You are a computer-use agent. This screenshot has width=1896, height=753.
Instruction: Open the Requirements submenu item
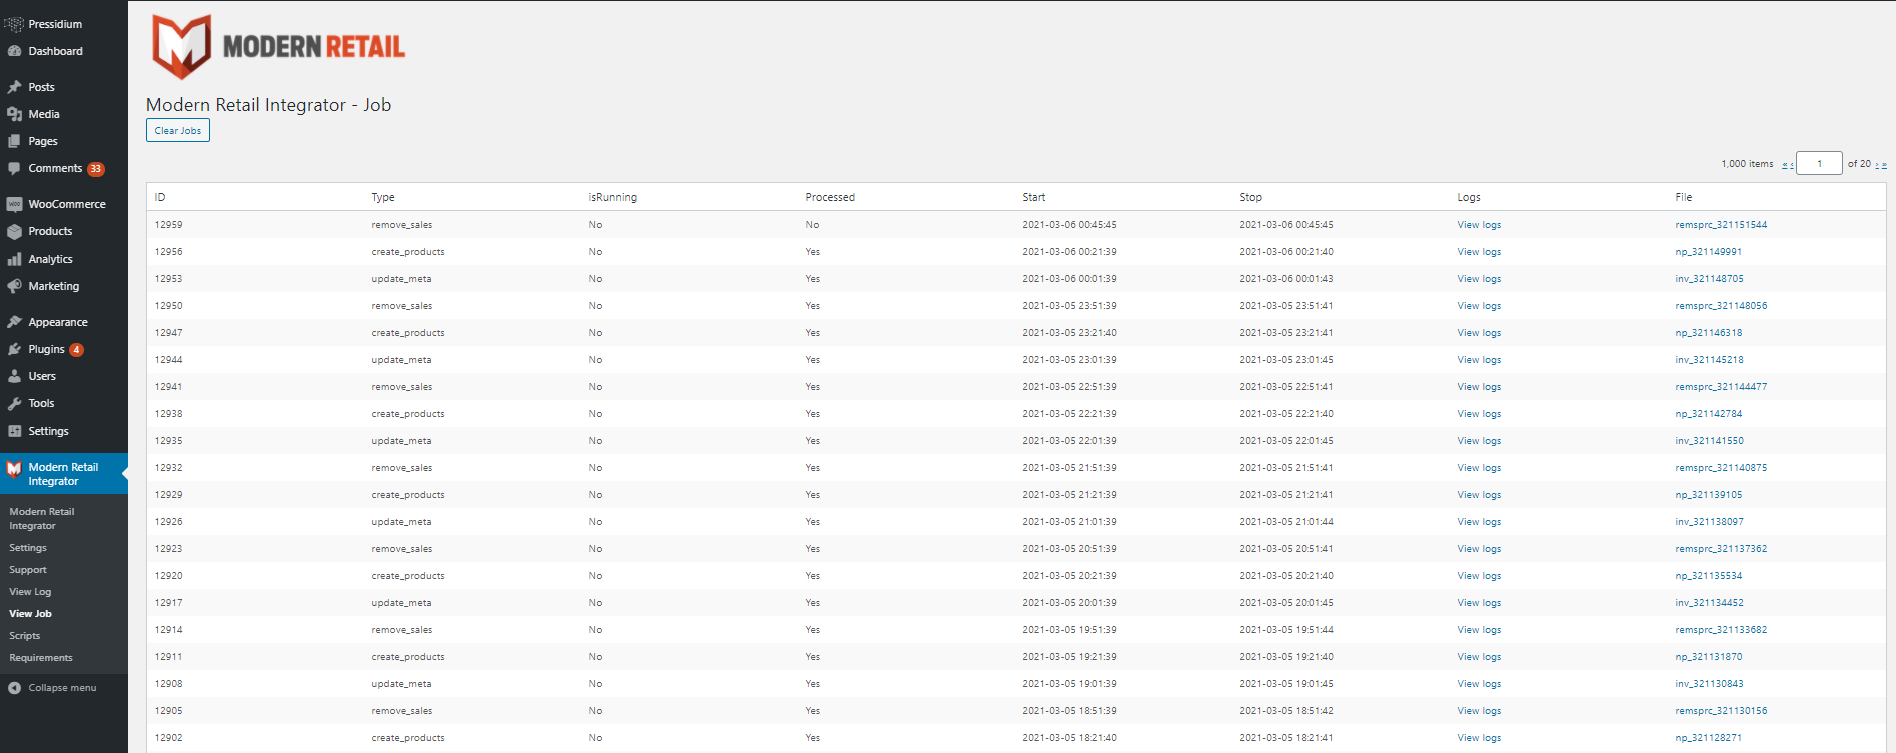point(41,658)
